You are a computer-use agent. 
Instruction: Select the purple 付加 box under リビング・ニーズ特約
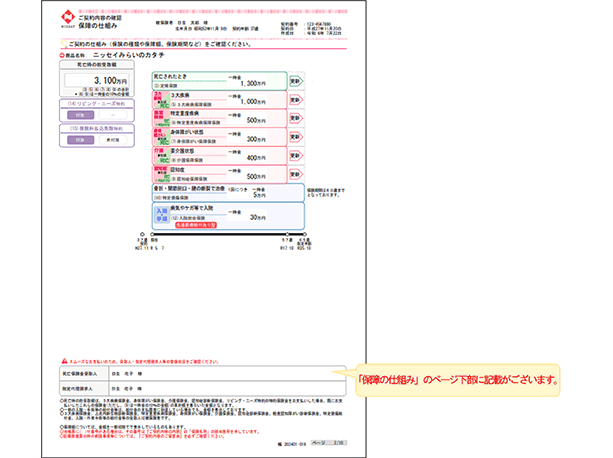tap(81, 115)
